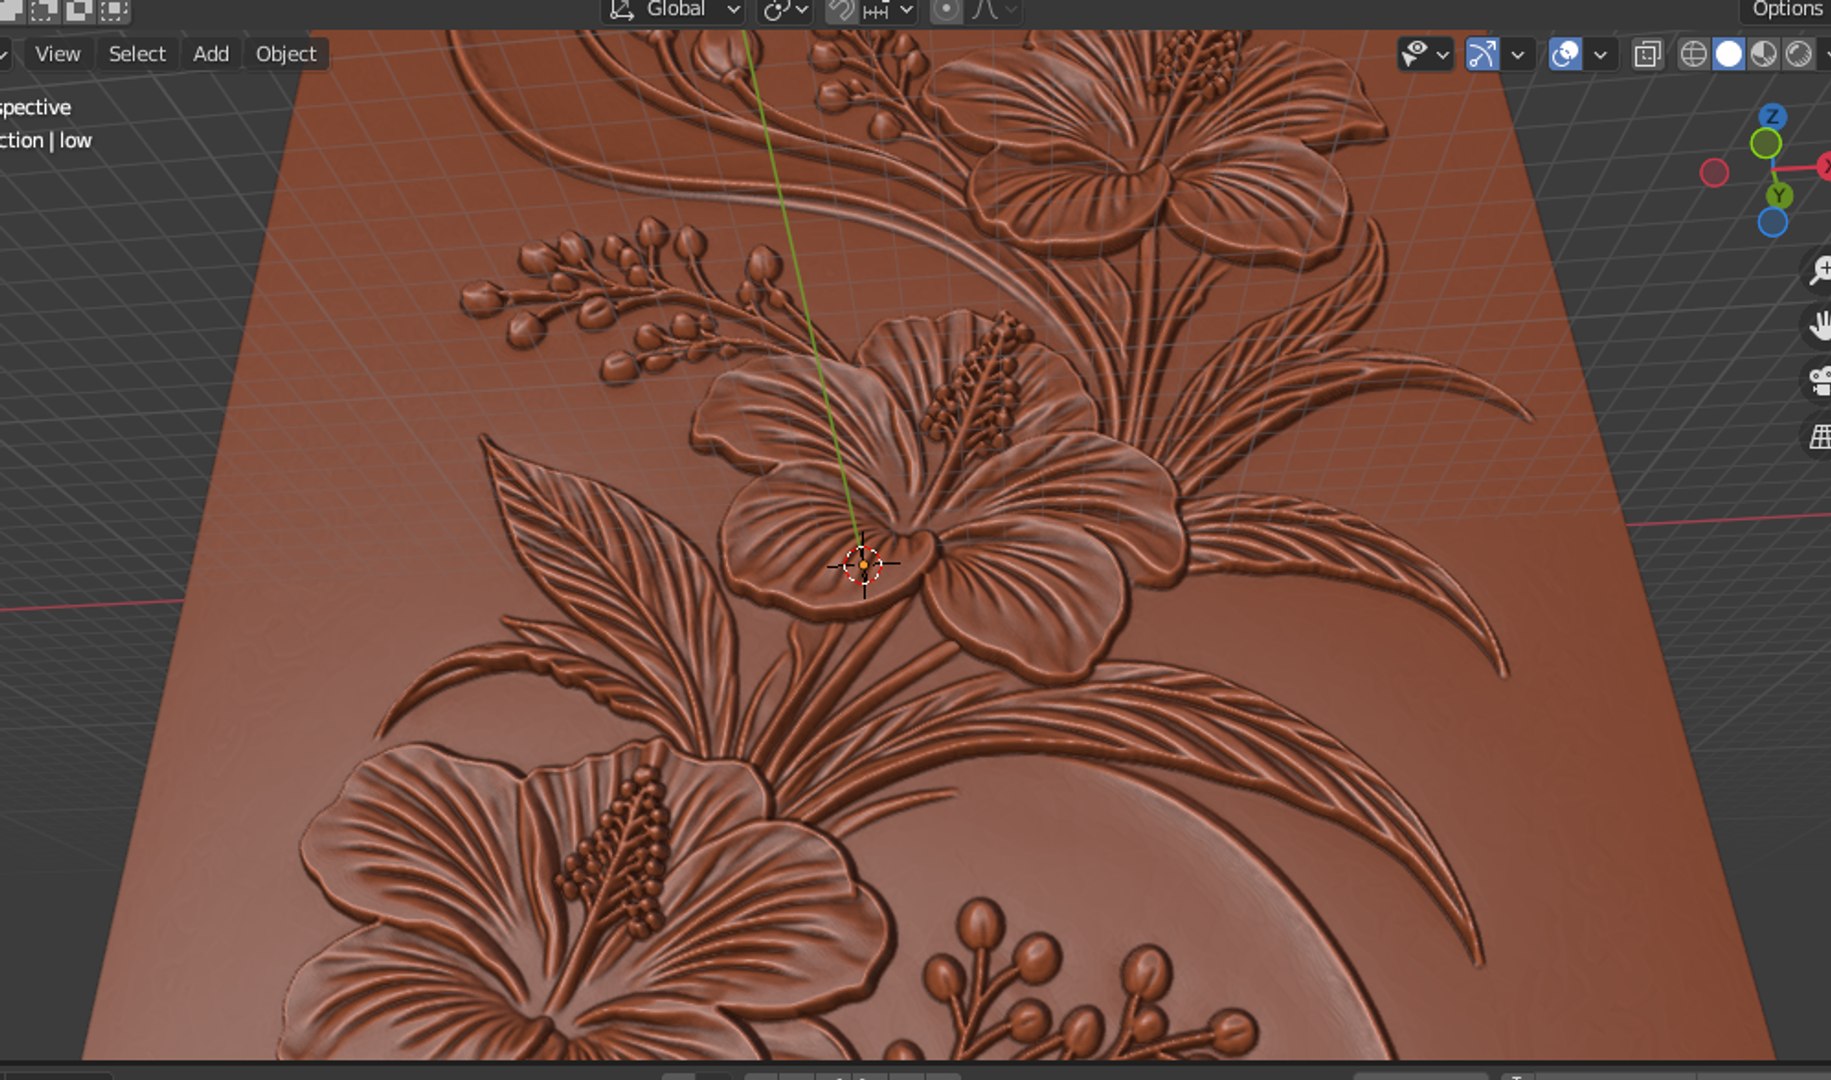Open the transform pivot point dropdown
Image resolution: width=1831 pixels, height=1080 pixels.
coord(786,10)
